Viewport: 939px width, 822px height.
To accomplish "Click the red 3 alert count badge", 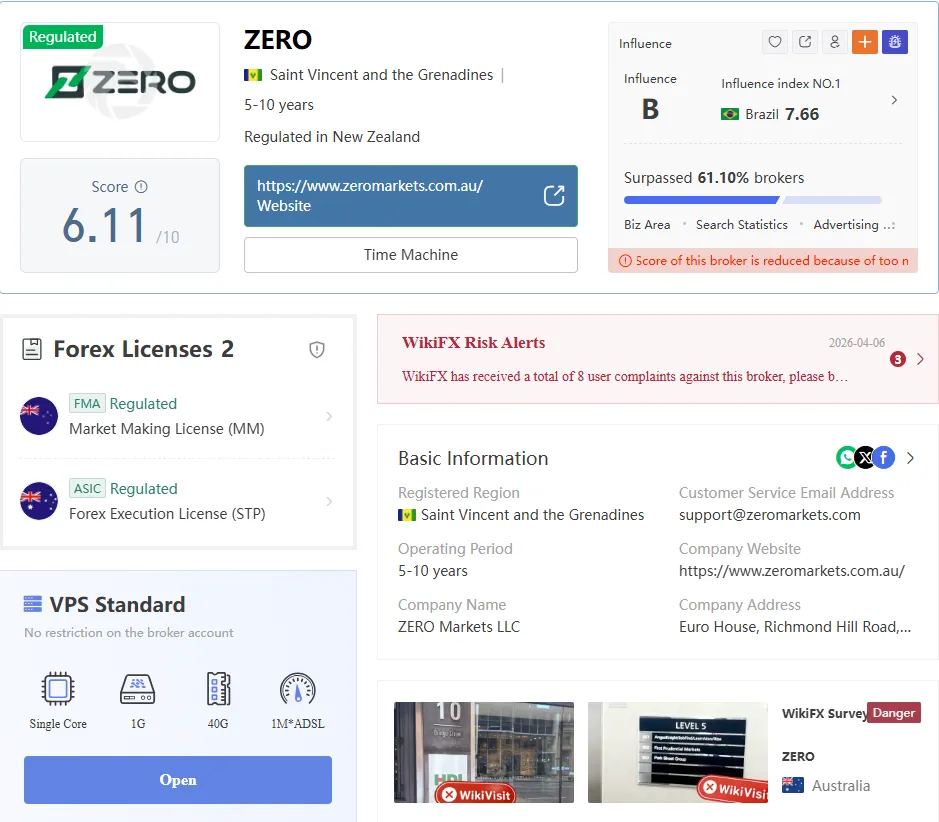I will (x=897, y=359).
